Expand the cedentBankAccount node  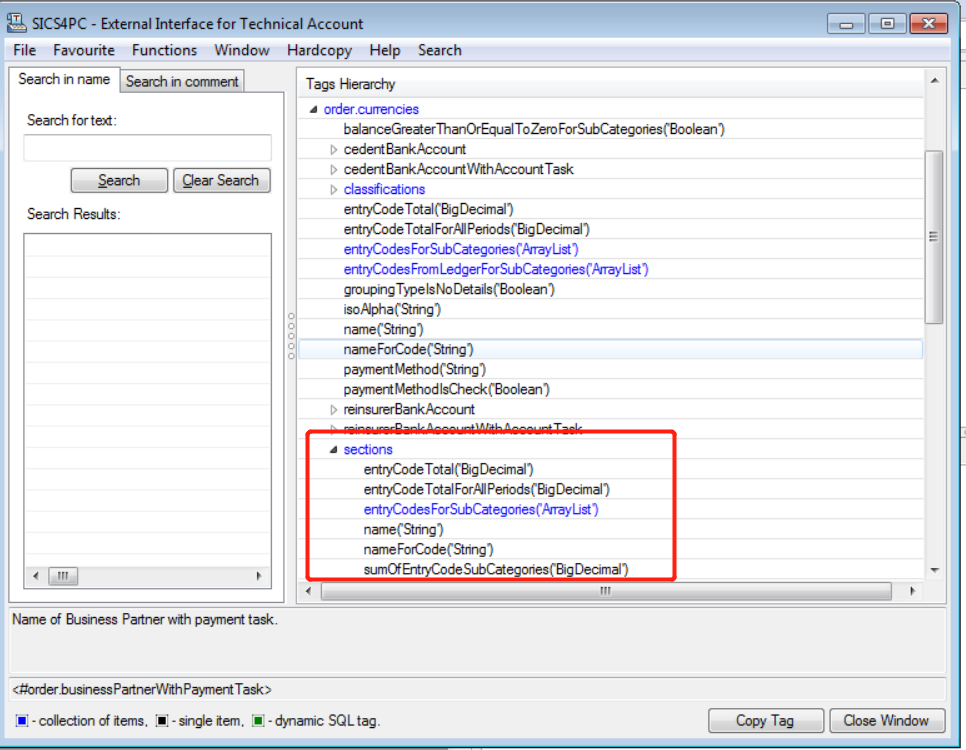[334, 150]
